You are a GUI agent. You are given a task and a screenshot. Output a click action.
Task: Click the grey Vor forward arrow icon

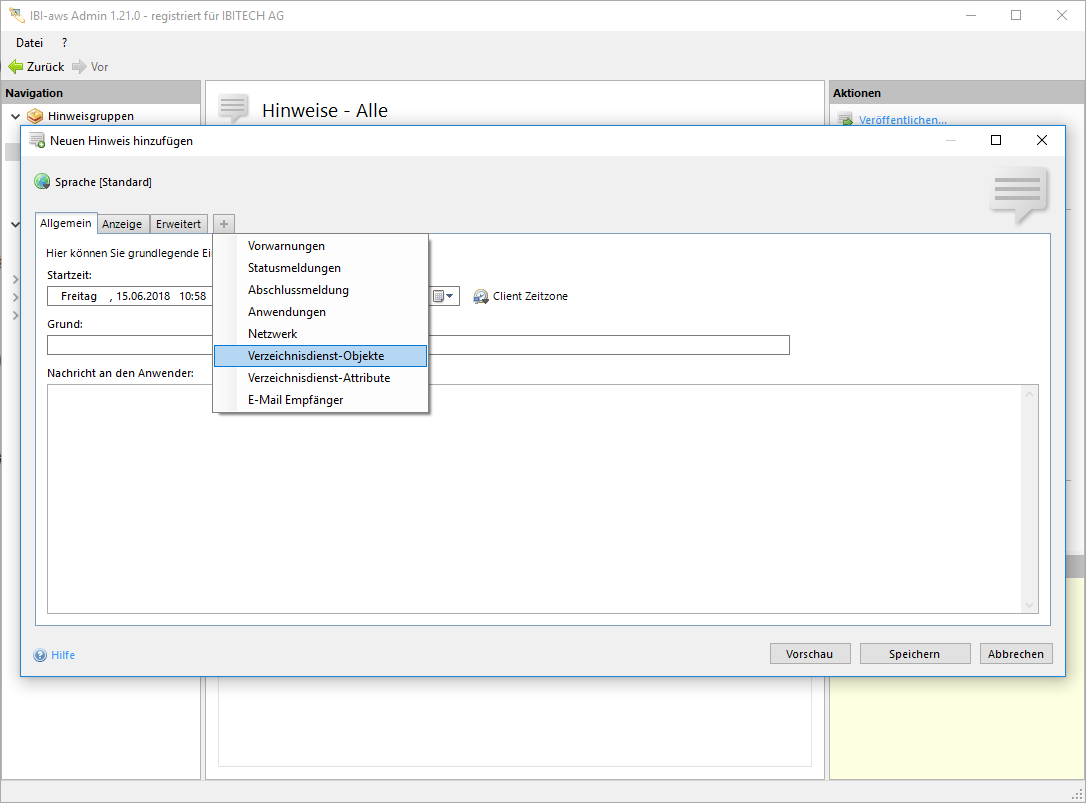(x=79, y=67)
